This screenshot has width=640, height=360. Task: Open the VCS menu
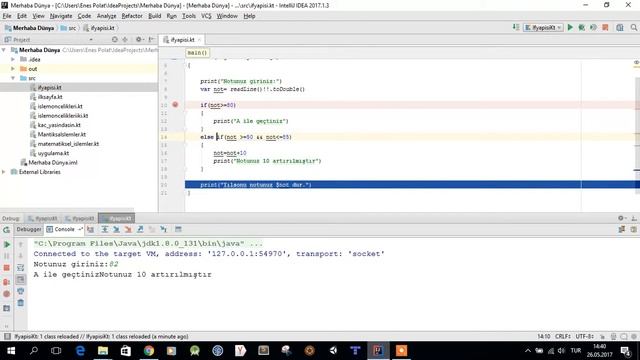(206, 16)
